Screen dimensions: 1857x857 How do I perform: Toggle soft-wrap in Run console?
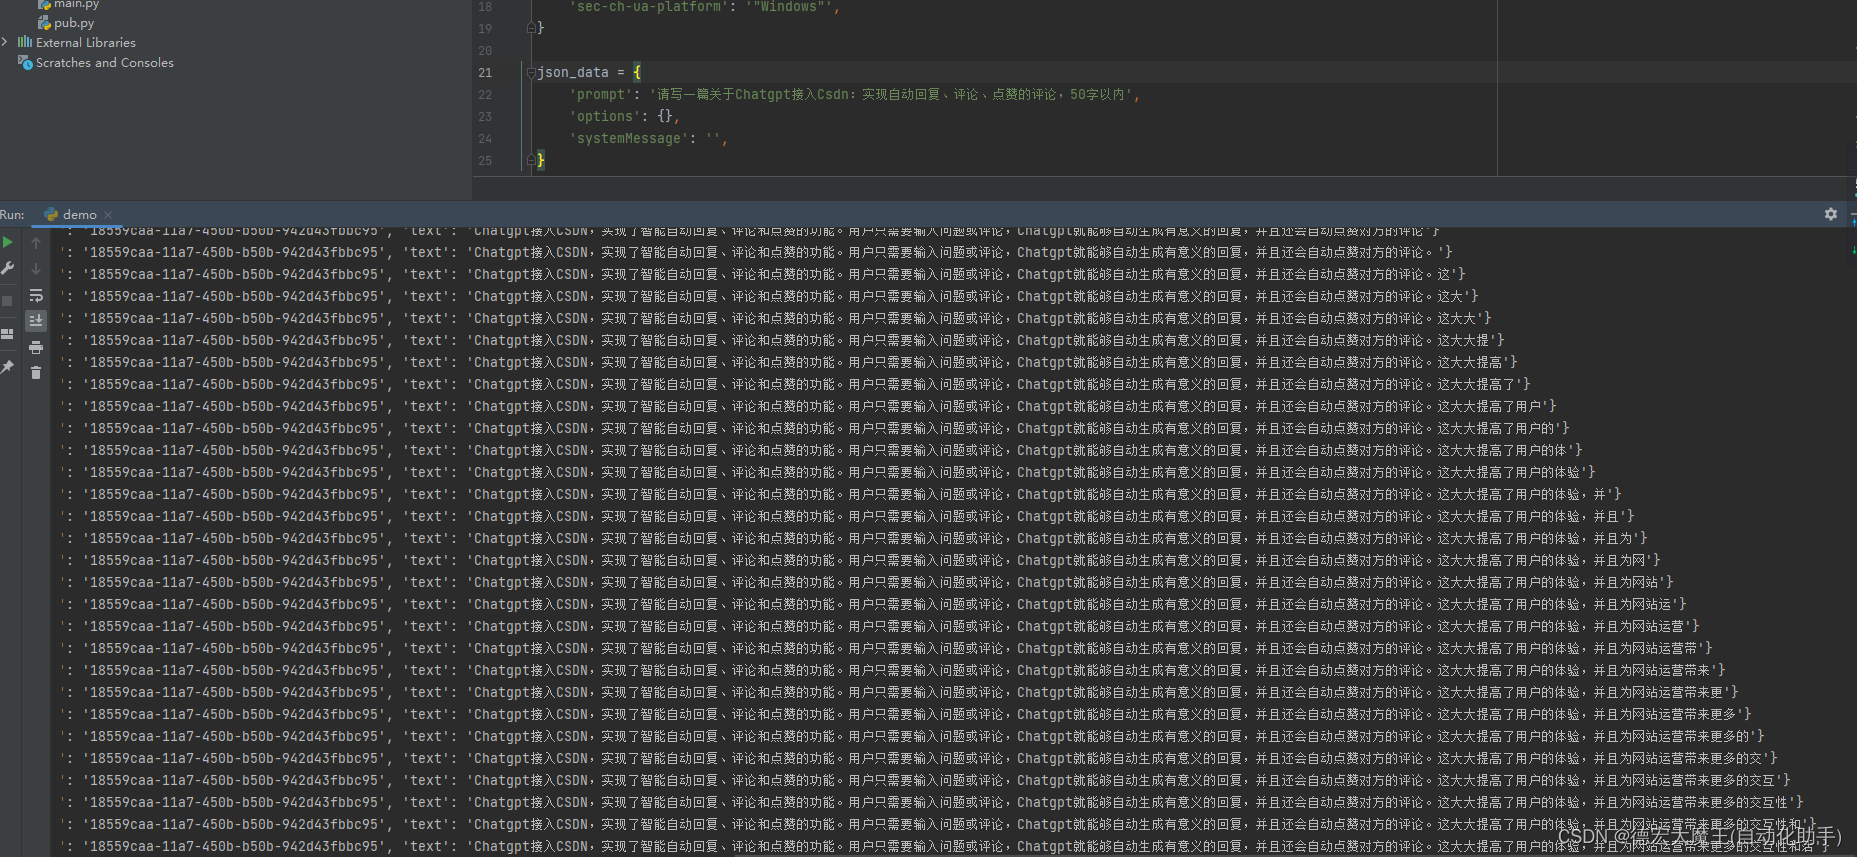click(x=36, y=295)
